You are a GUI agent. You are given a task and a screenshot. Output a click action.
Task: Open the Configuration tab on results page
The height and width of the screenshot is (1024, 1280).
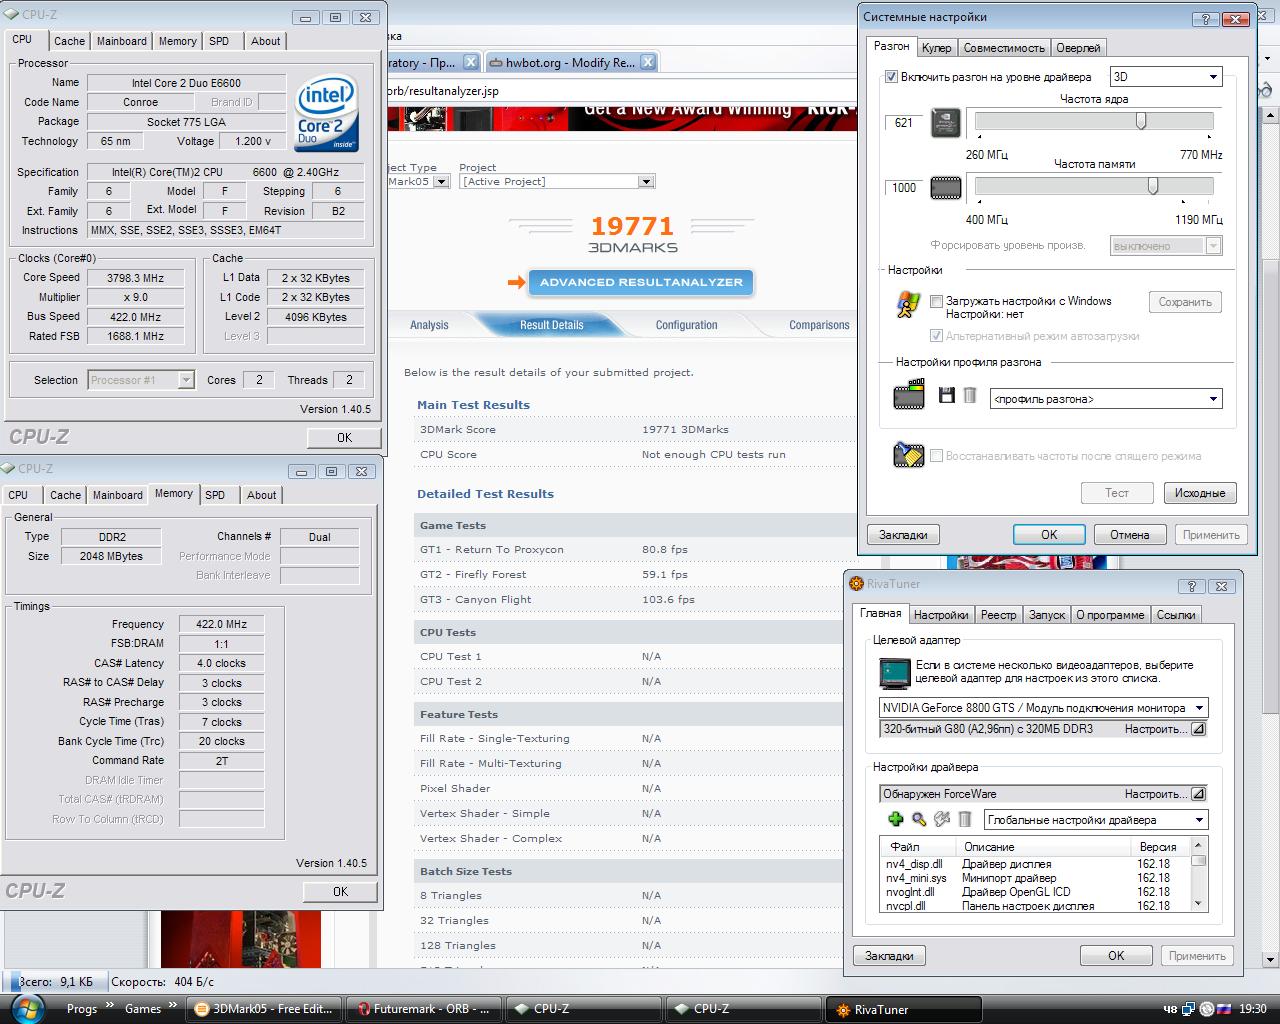pos(686,325)
